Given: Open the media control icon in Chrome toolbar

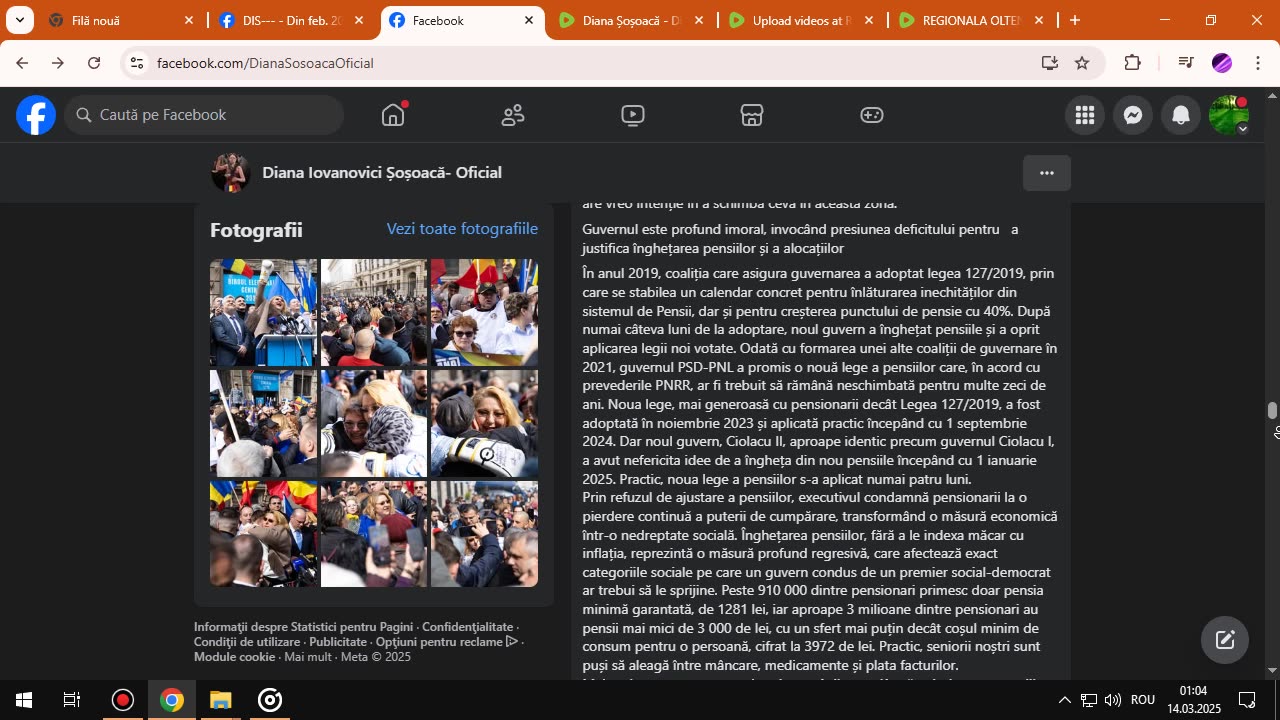Looking at the screenshot, I should coord(1186,63).
